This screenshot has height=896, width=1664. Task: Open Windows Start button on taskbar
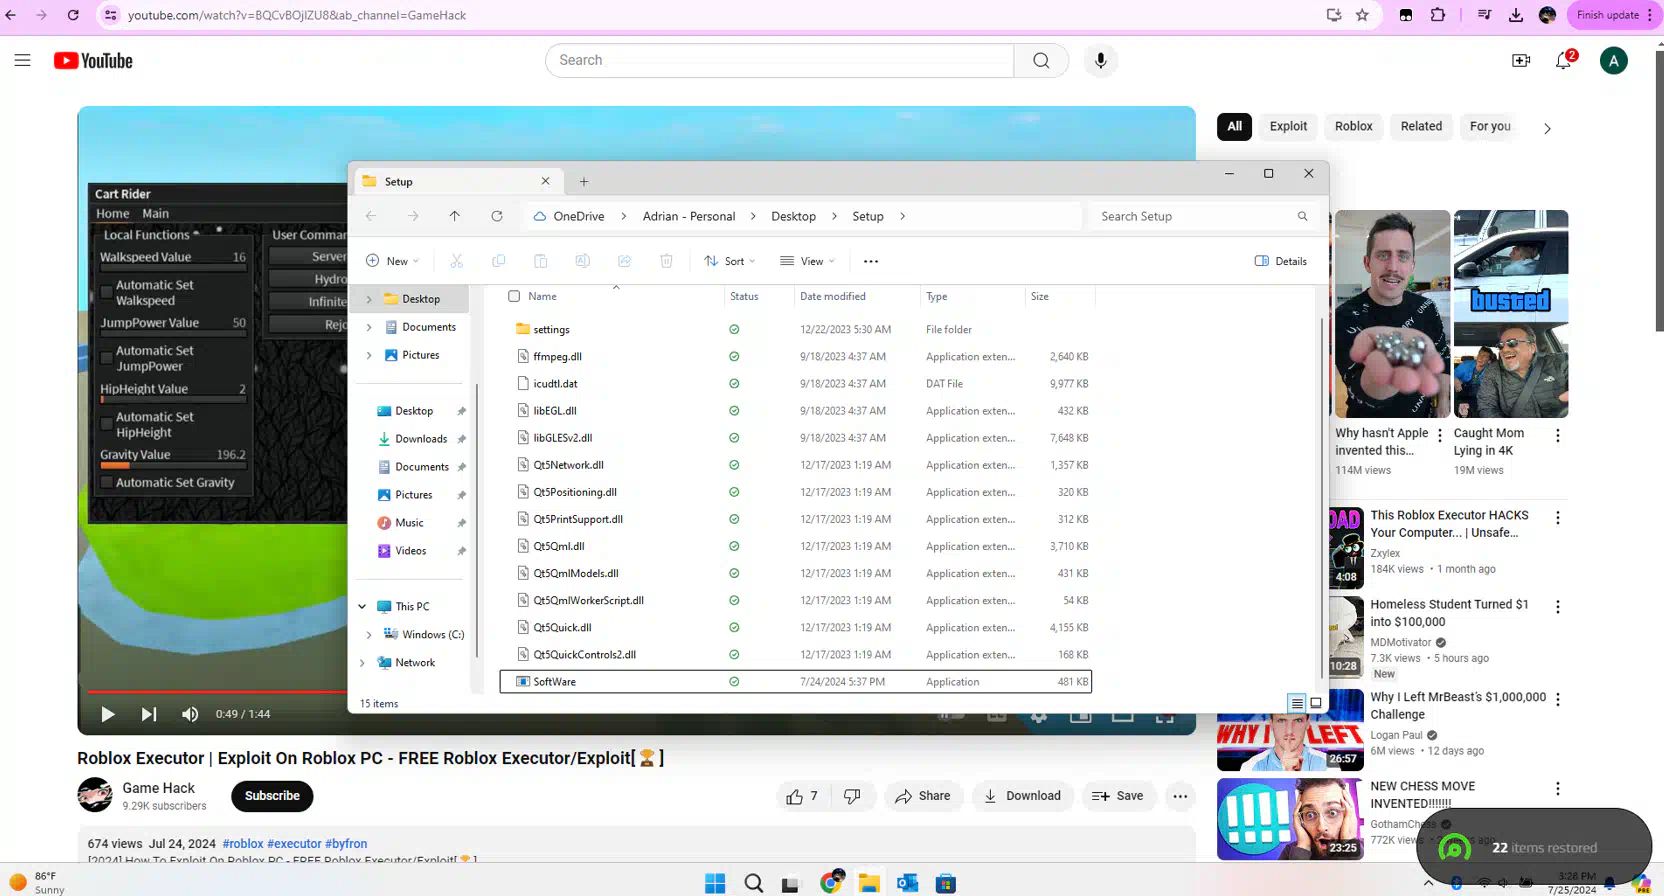(x=715, y=883)
